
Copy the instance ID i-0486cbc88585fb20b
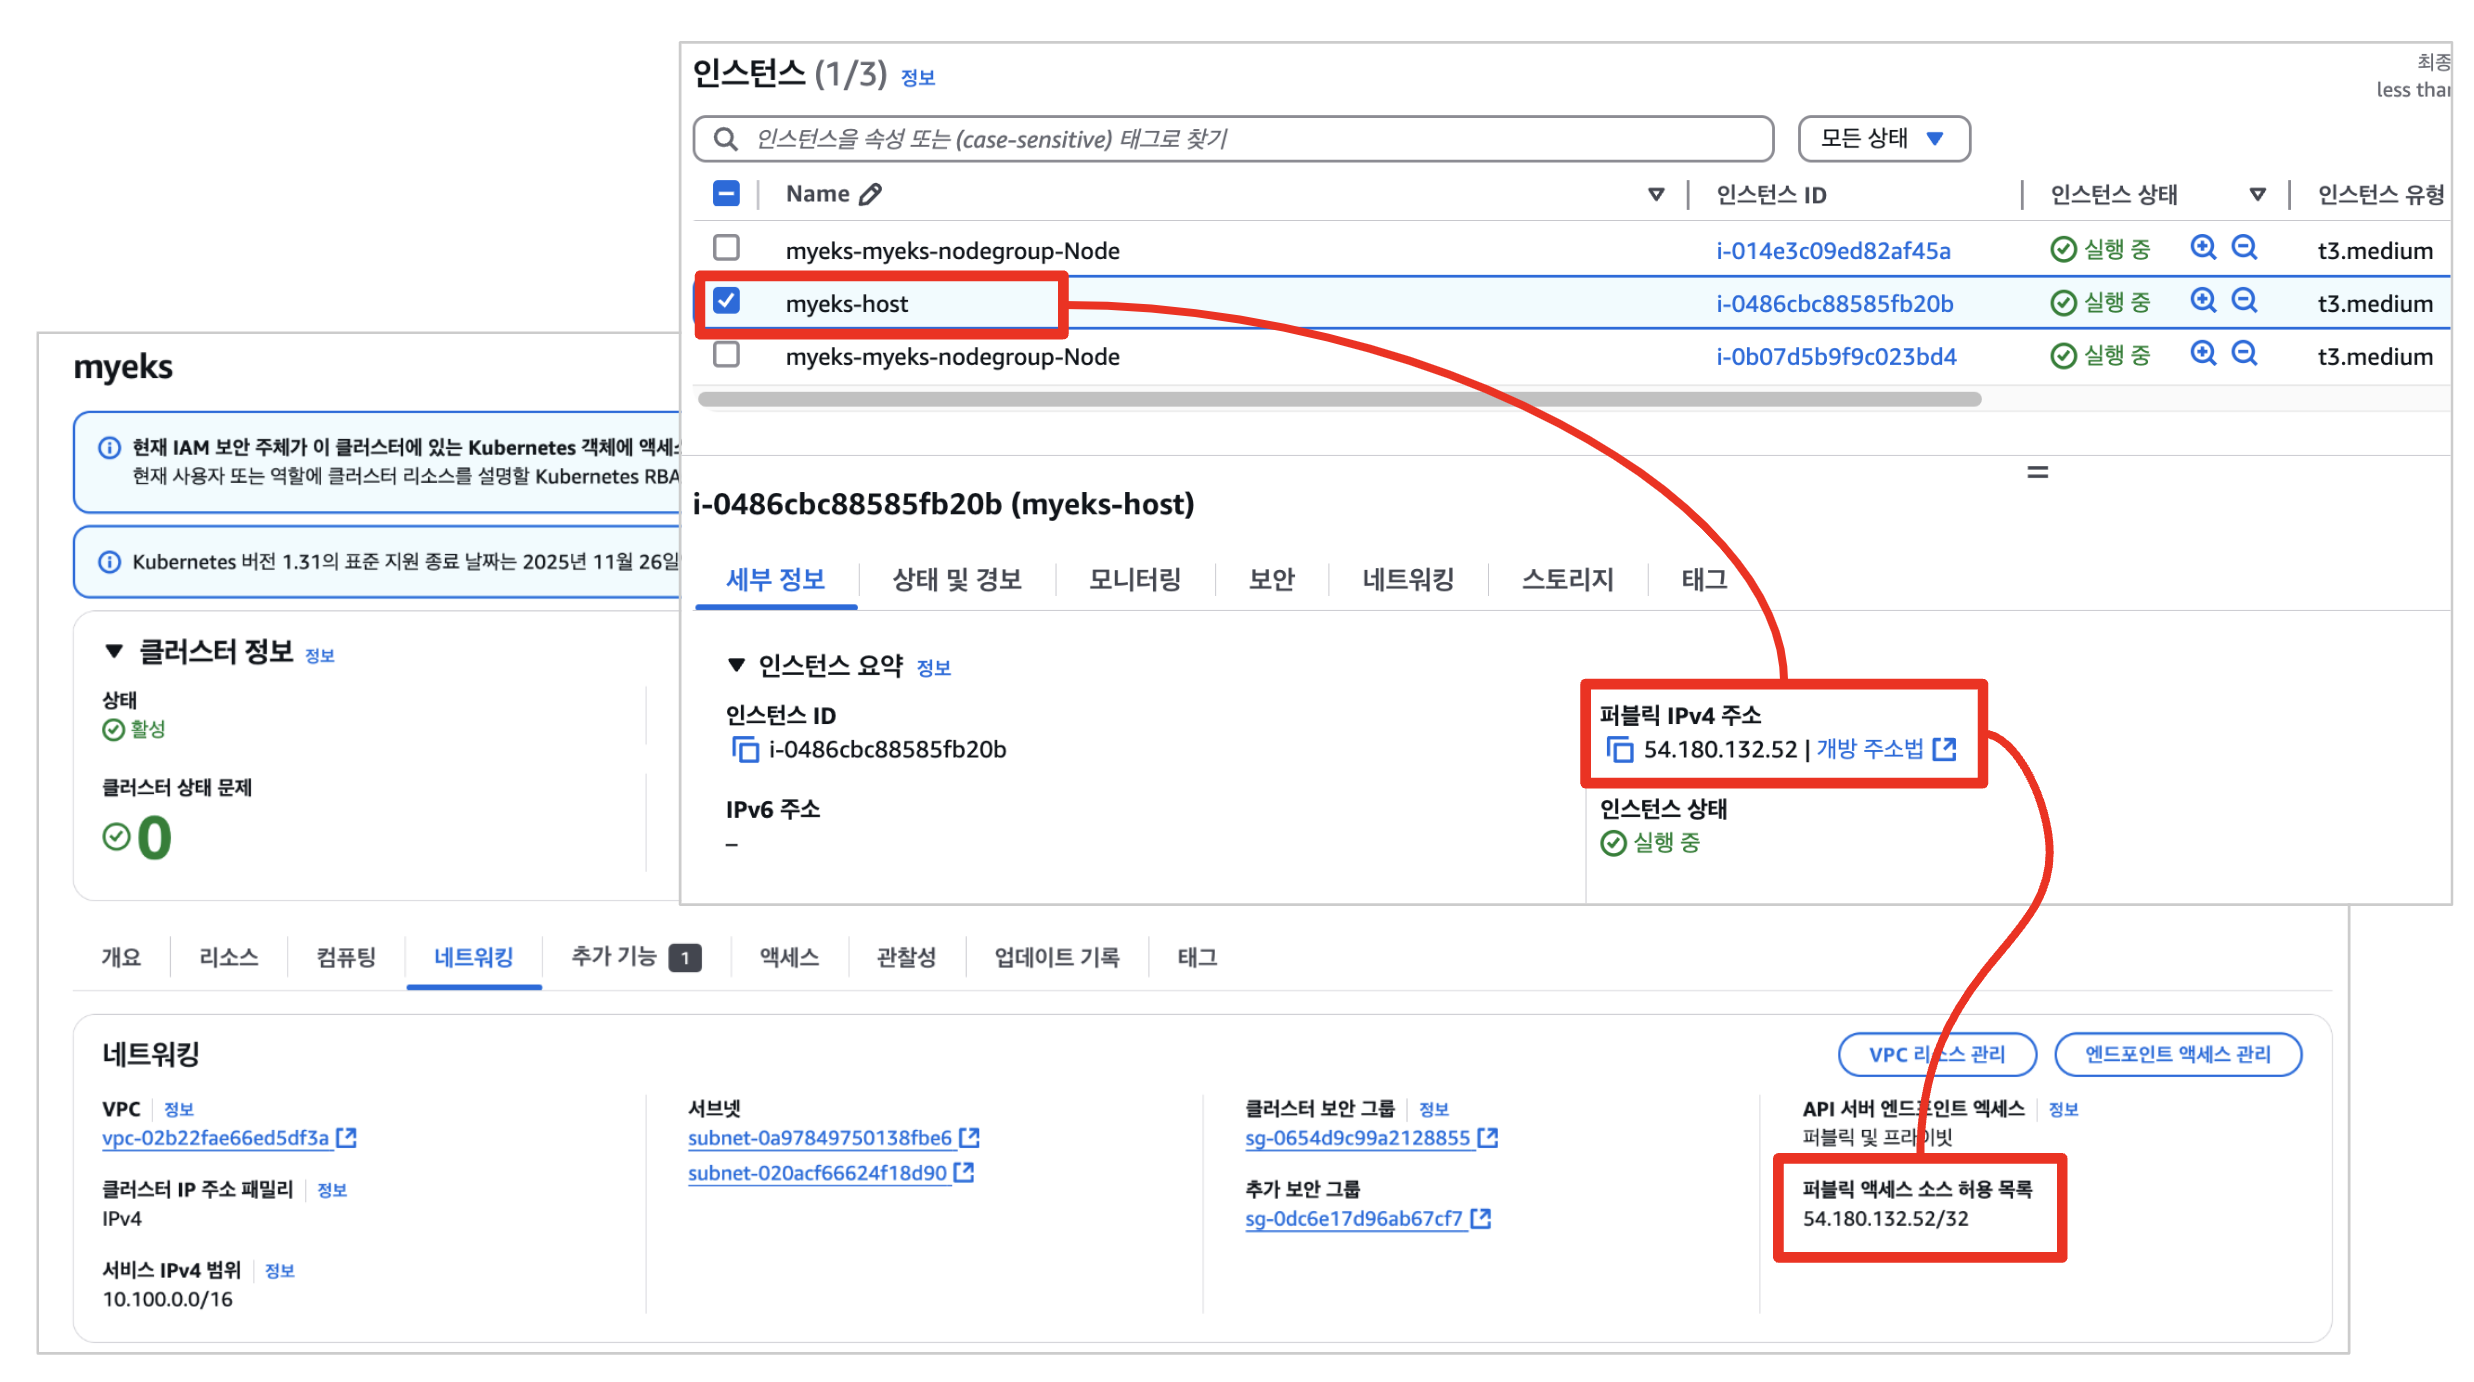745,749
